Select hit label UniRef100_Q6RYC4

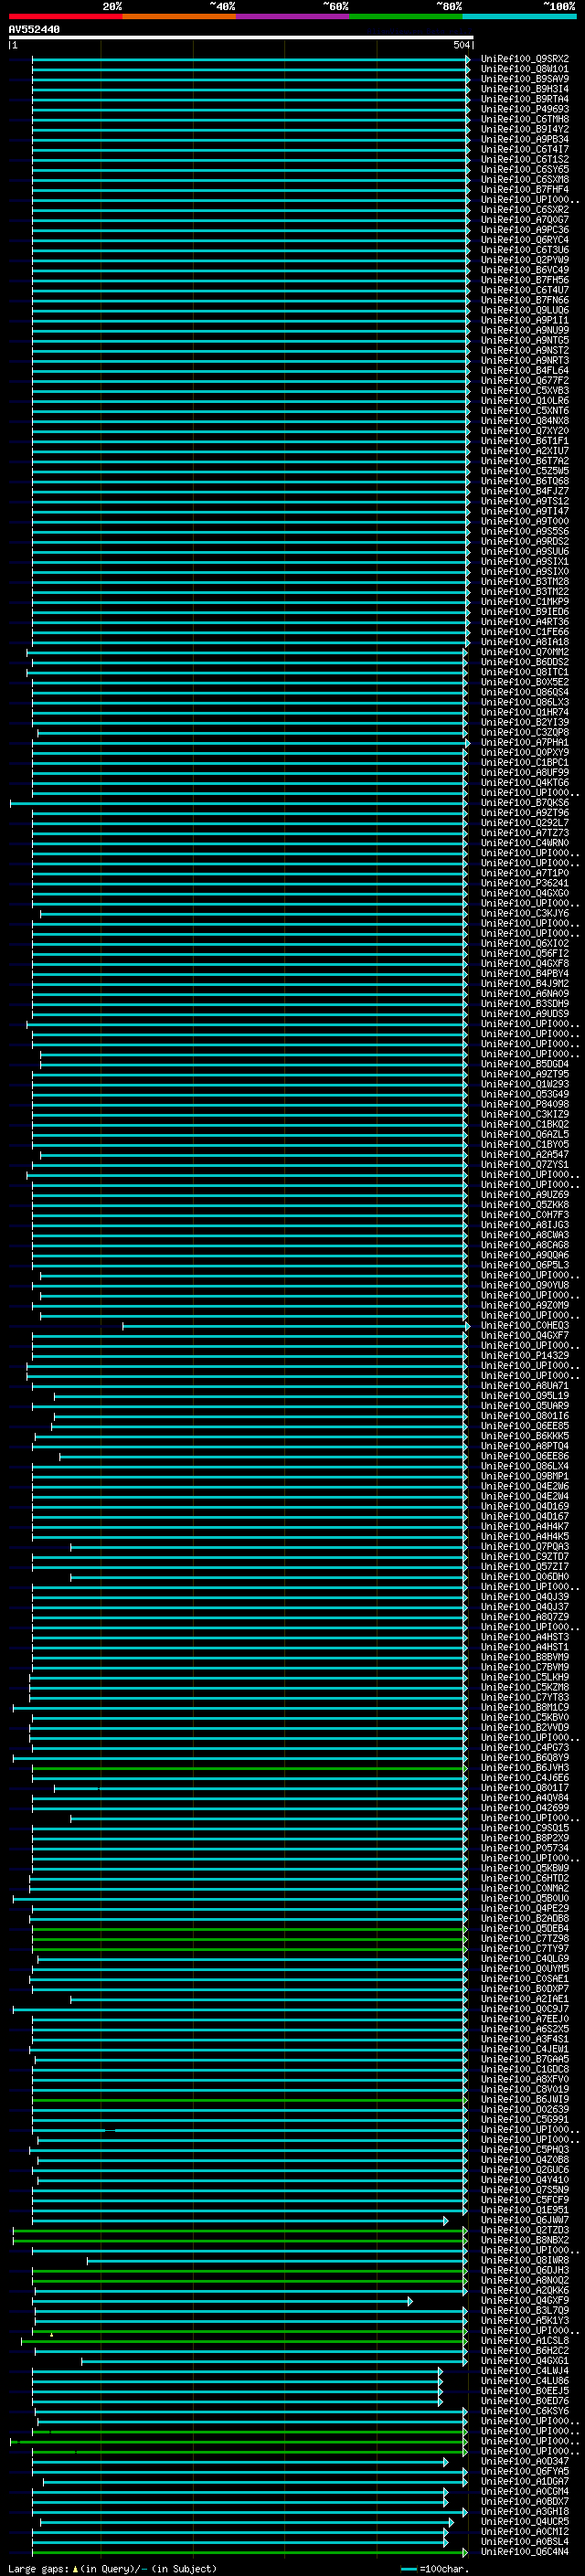524,240
